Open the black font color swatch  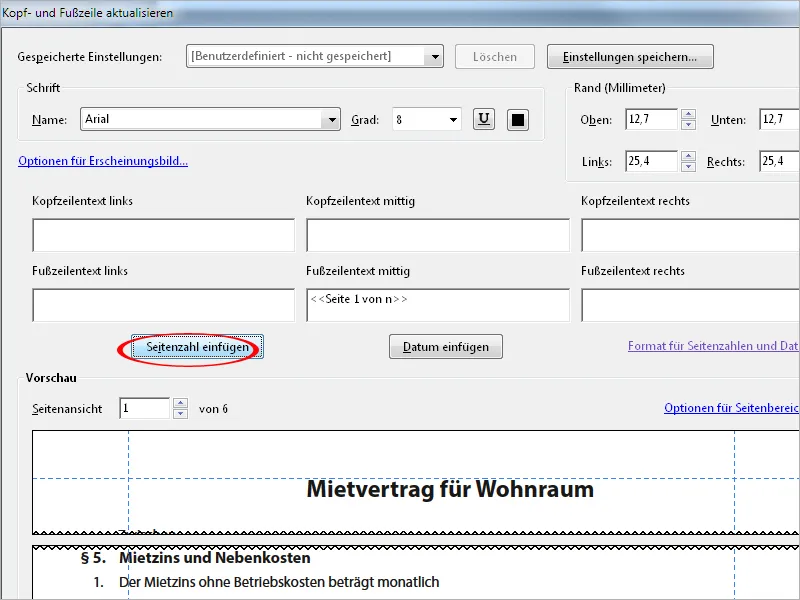[517, 119]
